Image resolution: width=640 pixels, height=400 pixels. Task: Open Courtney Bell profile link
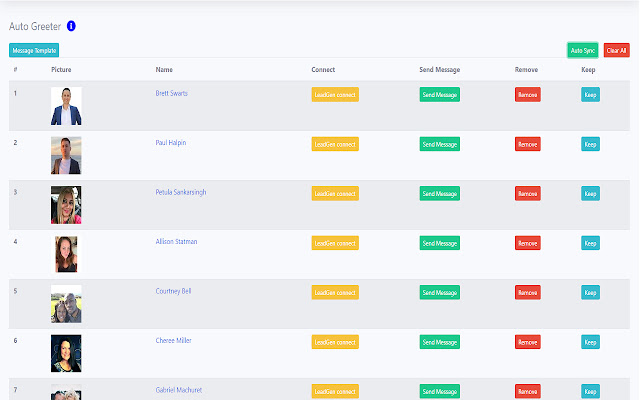click(x=173, y=291)
